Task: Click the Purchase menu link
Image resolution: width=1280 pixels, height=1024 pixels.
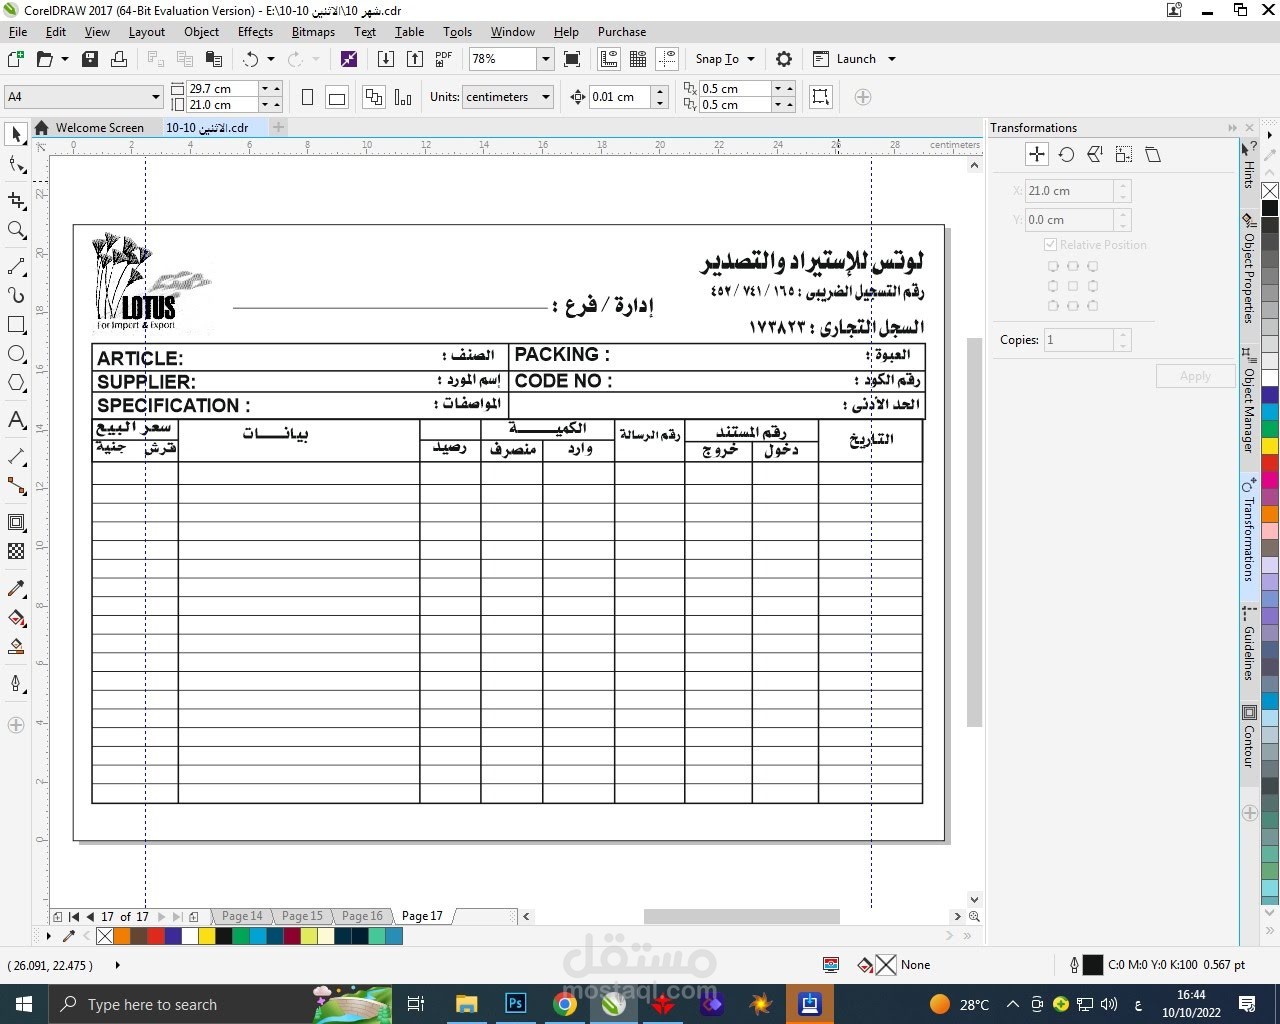Action: [622, 32]
